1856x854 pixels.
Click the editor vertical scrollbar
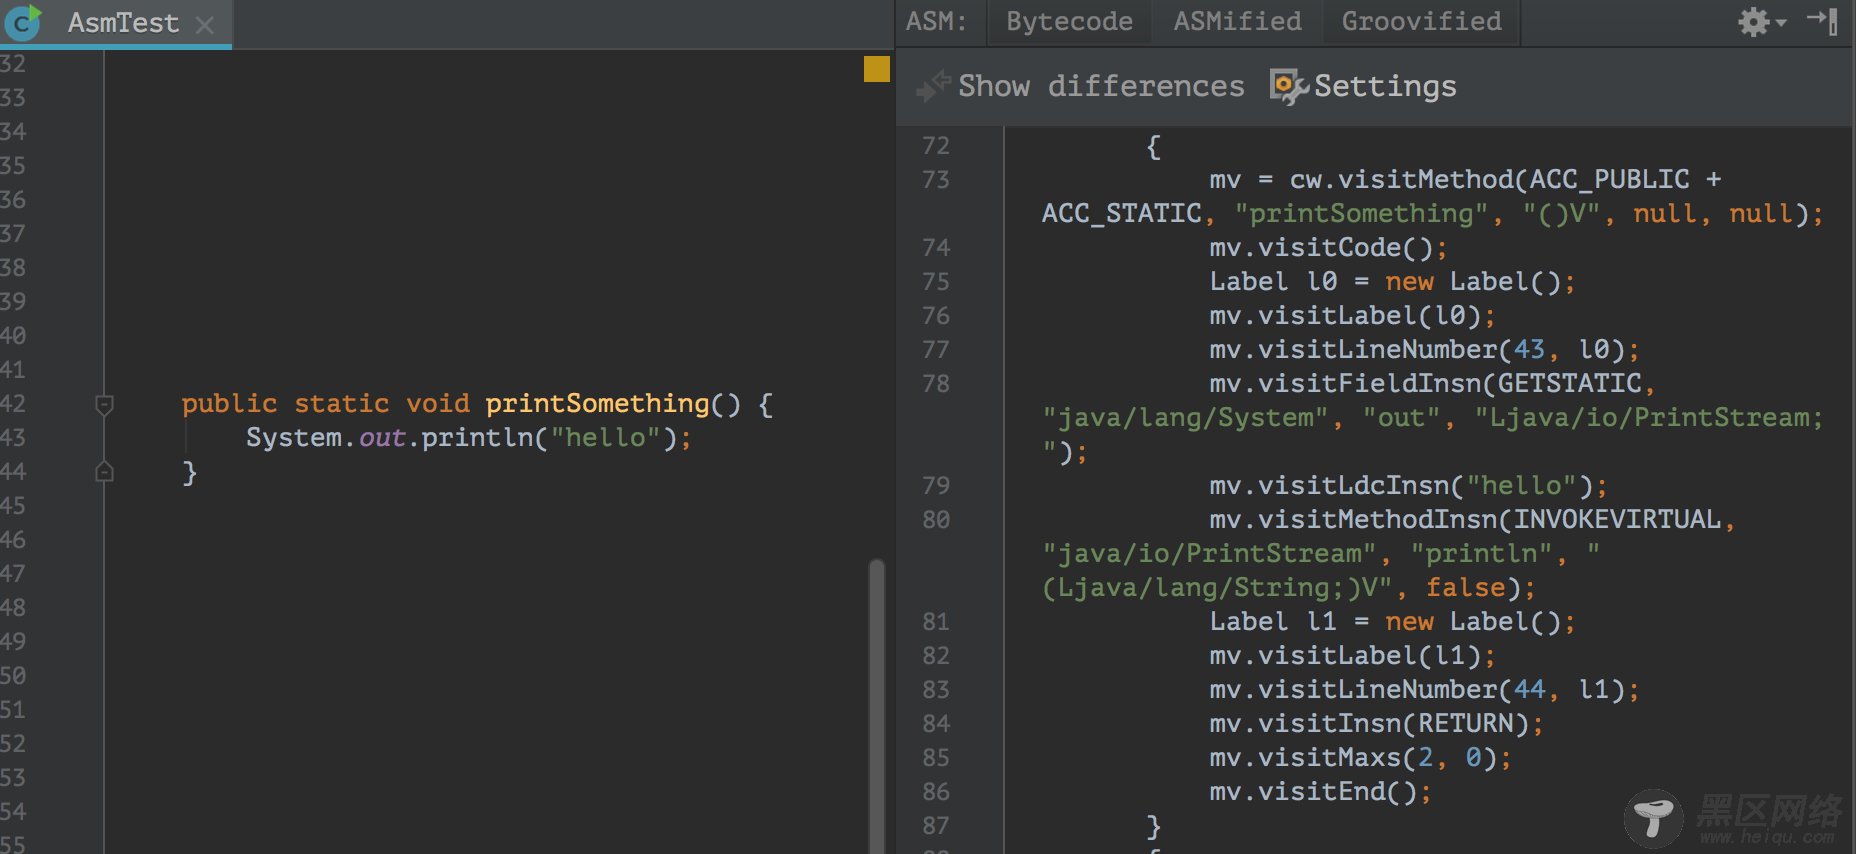pos(877,705)
